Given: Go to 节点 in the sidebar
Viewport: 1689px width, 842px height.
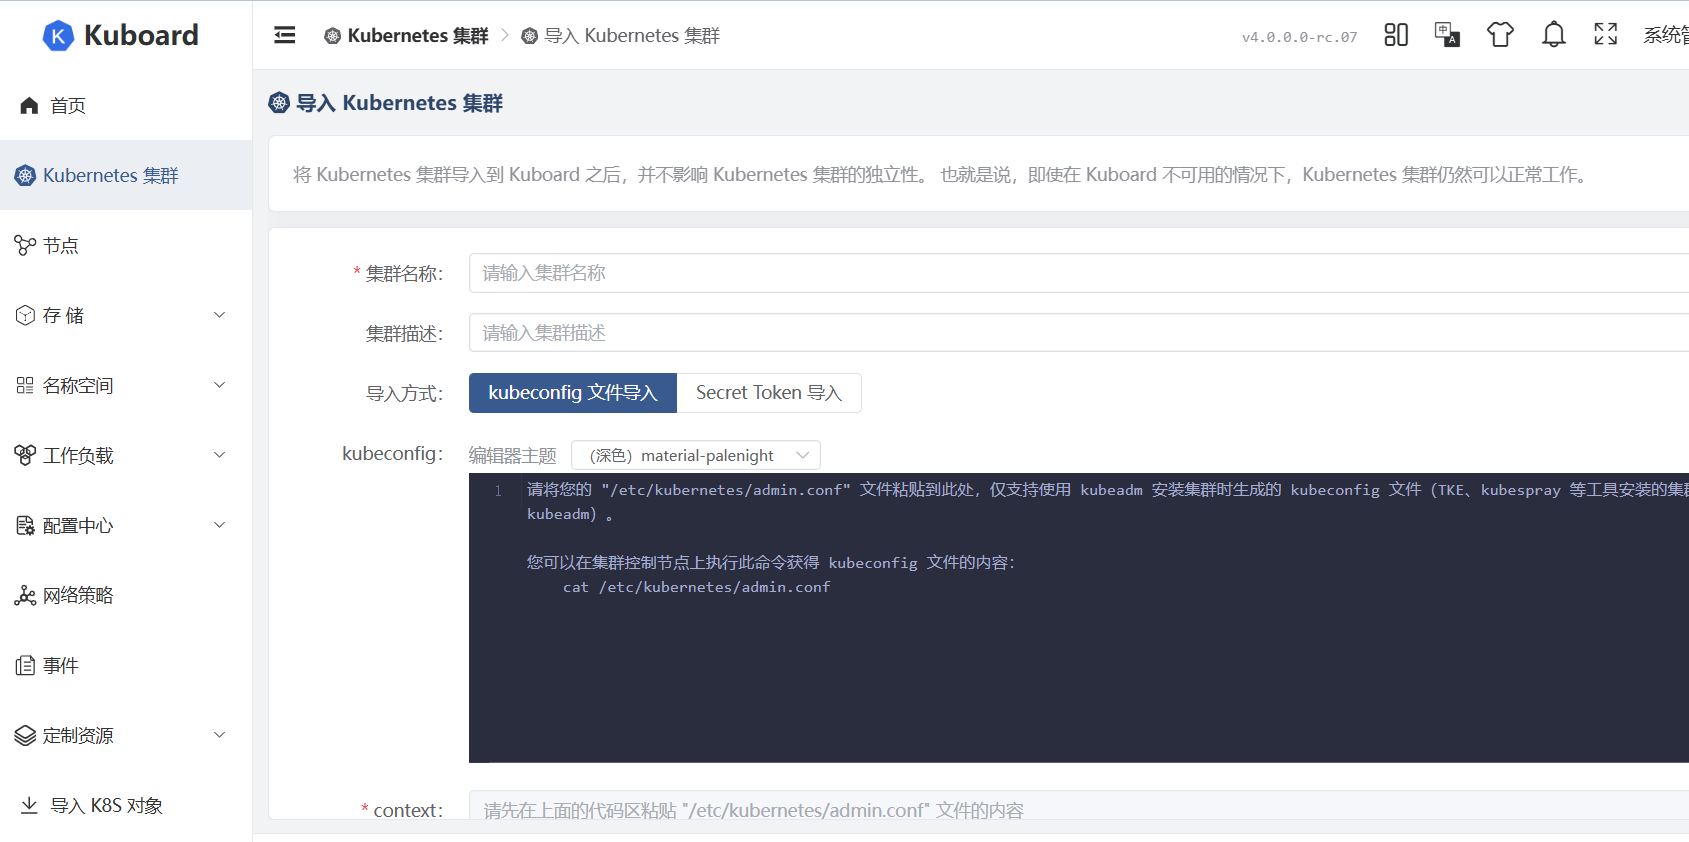Looking at the screenshot, I should click(126, 245).
